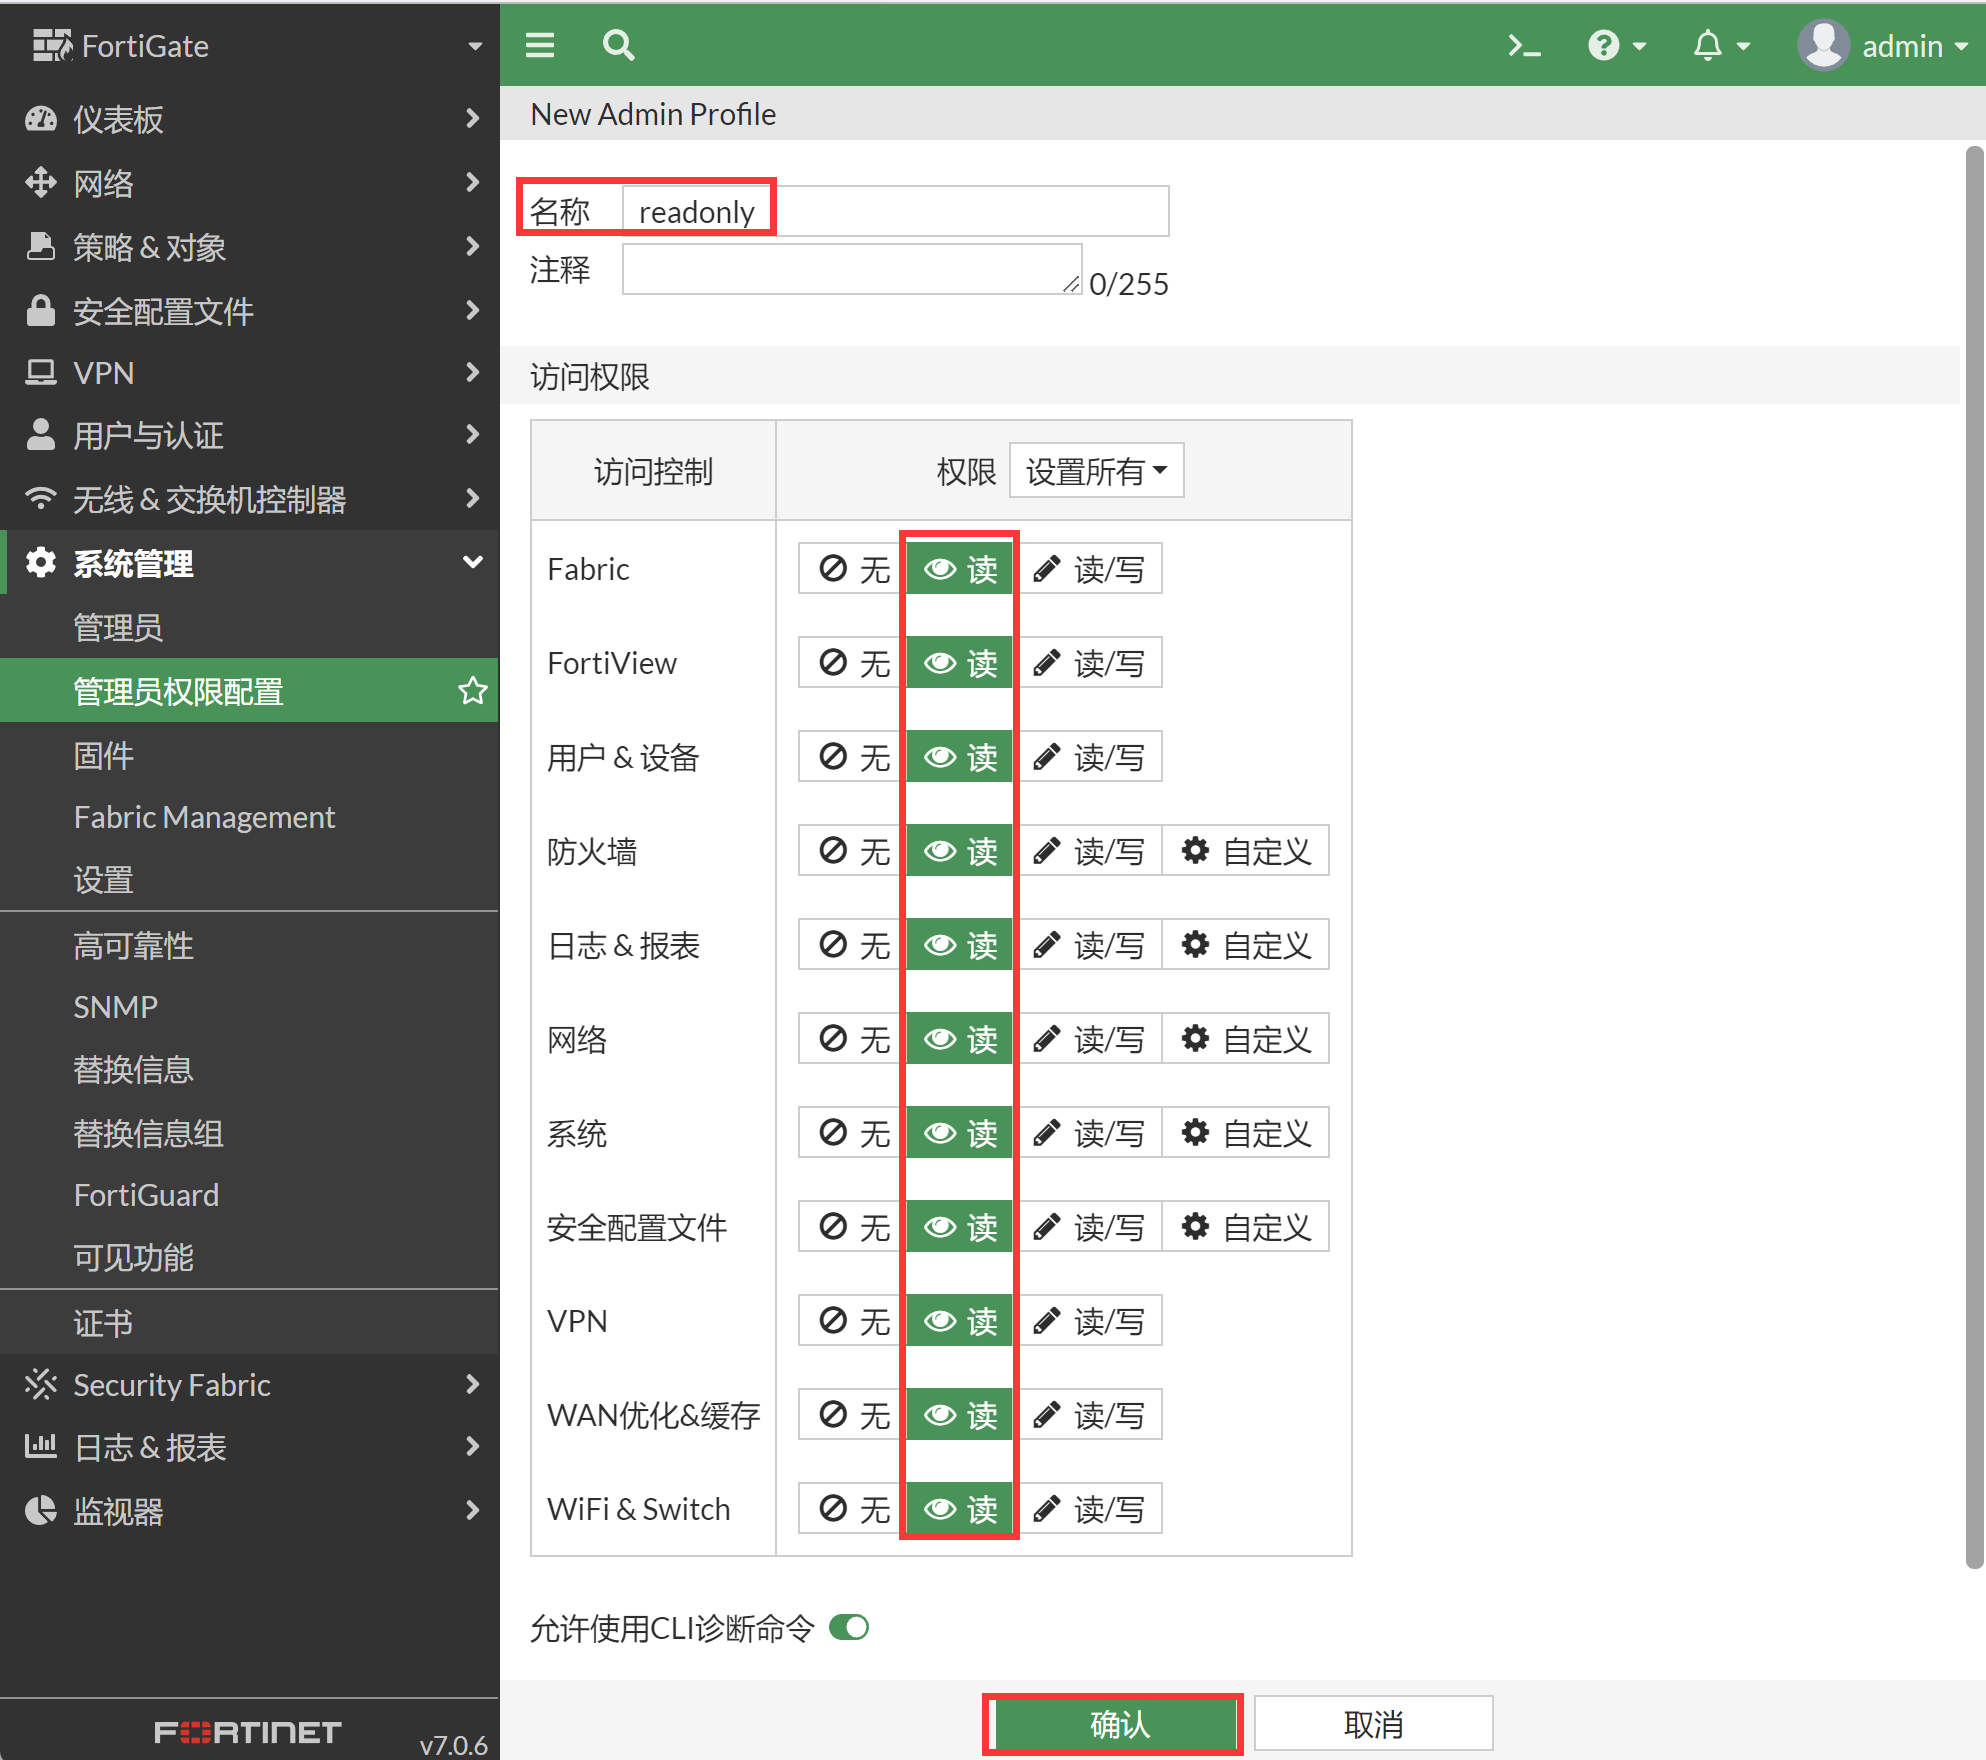This screenshot has width=1986, height=1760.
Task: Toggle the hamburger menu icon
Action: point(540,46)
